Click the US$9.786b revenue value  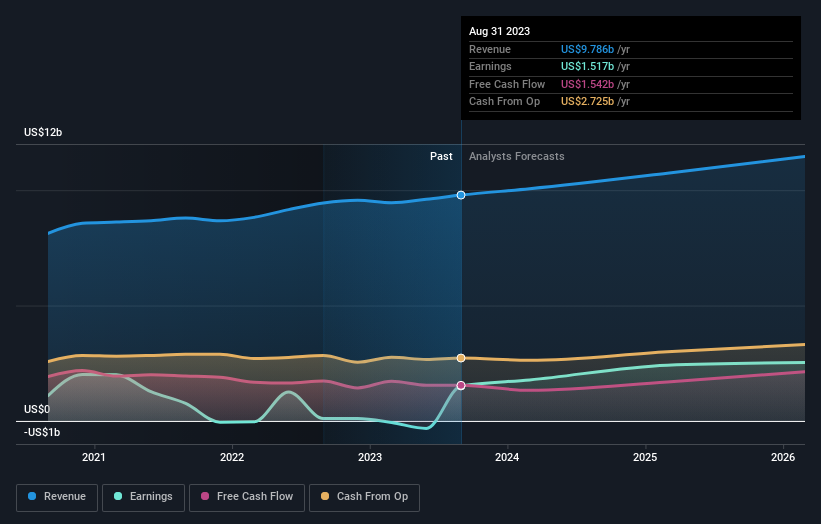(x=587, y=49)
